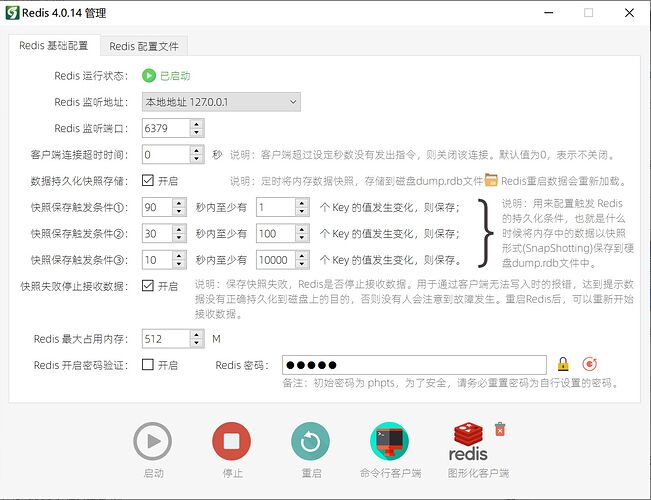Screen dimensions: 651x500
Task: Click the Redis listen port field 6379
Action: [x=166, y=128]
